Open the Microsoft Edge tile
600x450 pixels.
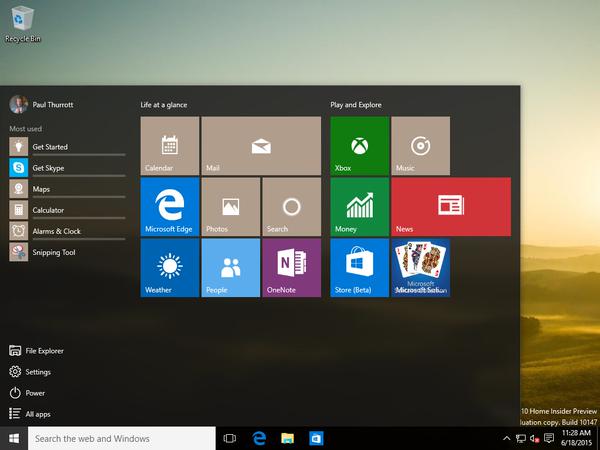click(x=170, y=207)
